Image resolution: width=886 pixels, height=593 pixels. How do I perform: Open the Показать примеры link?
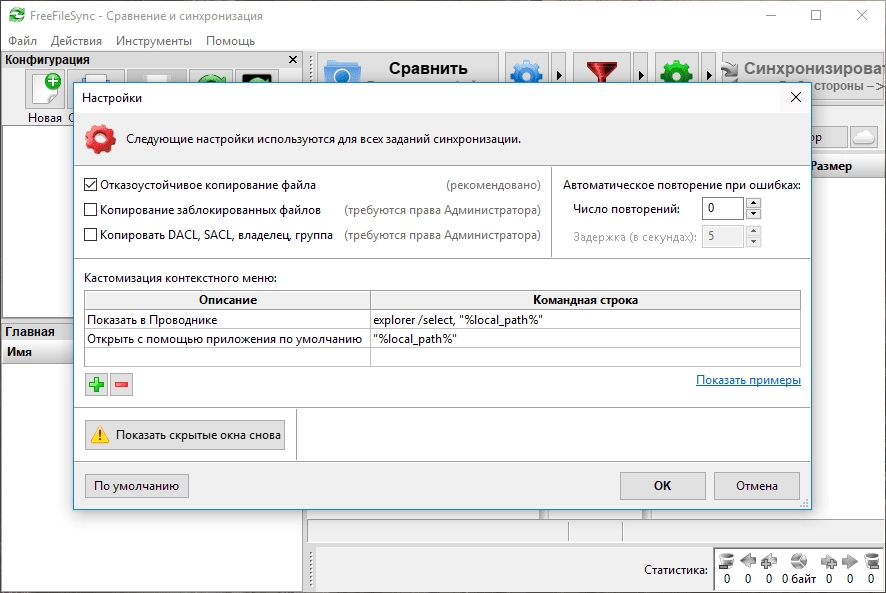(x=748, y=380)
